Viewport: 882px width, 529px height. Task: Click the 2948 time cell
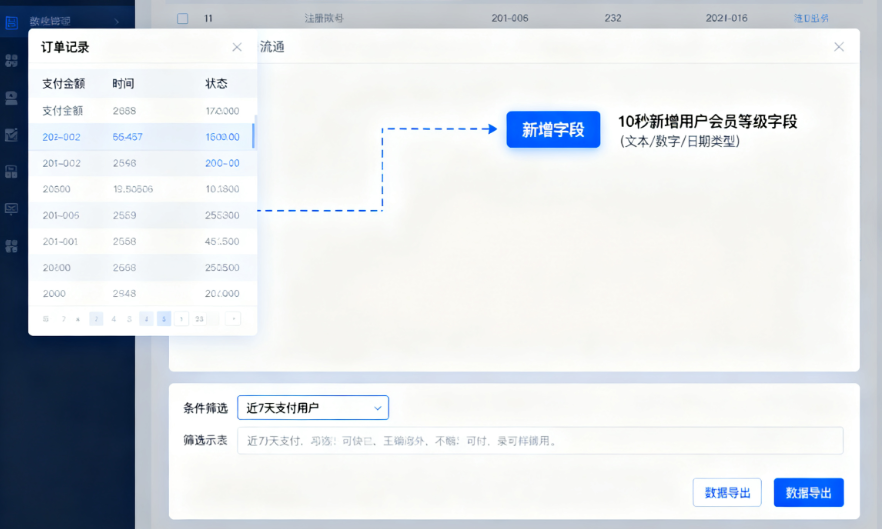click(x=124, y=293)
